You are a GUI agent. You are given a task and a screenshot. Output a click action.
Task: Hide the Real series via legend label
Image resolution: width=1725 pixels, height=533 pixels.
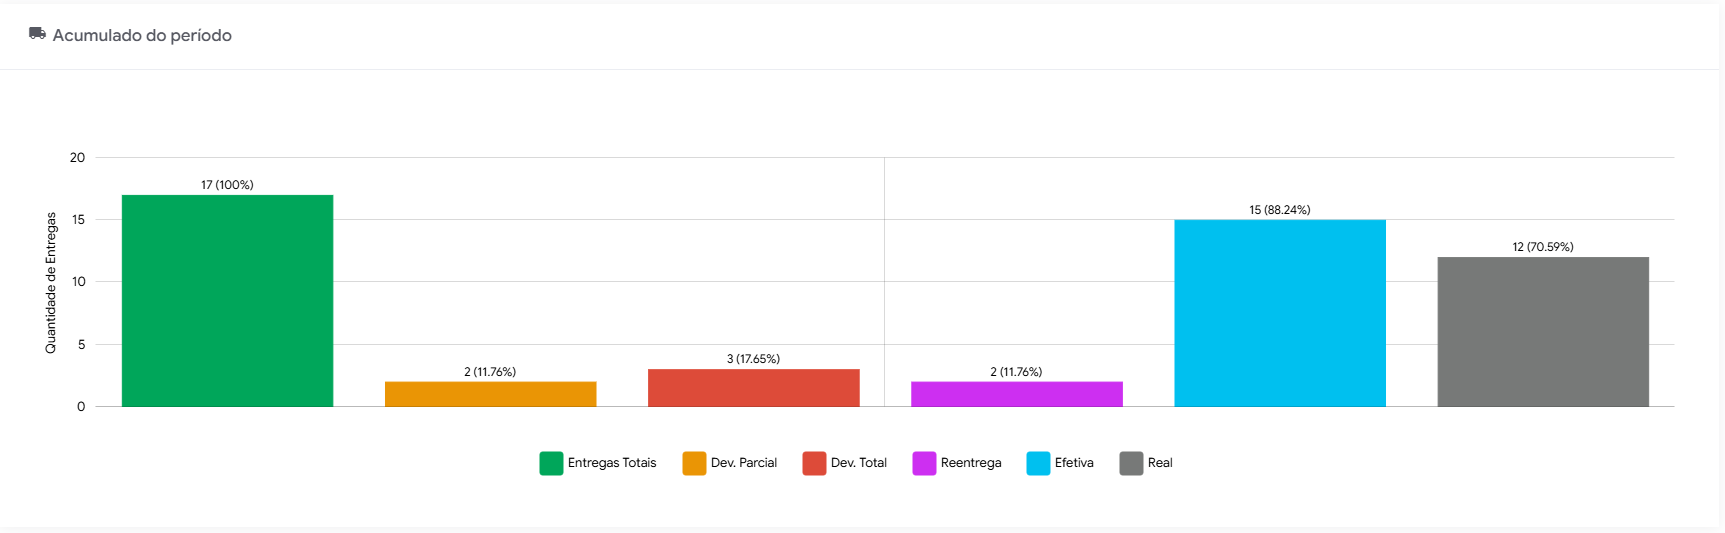(x=1160, y=463)
